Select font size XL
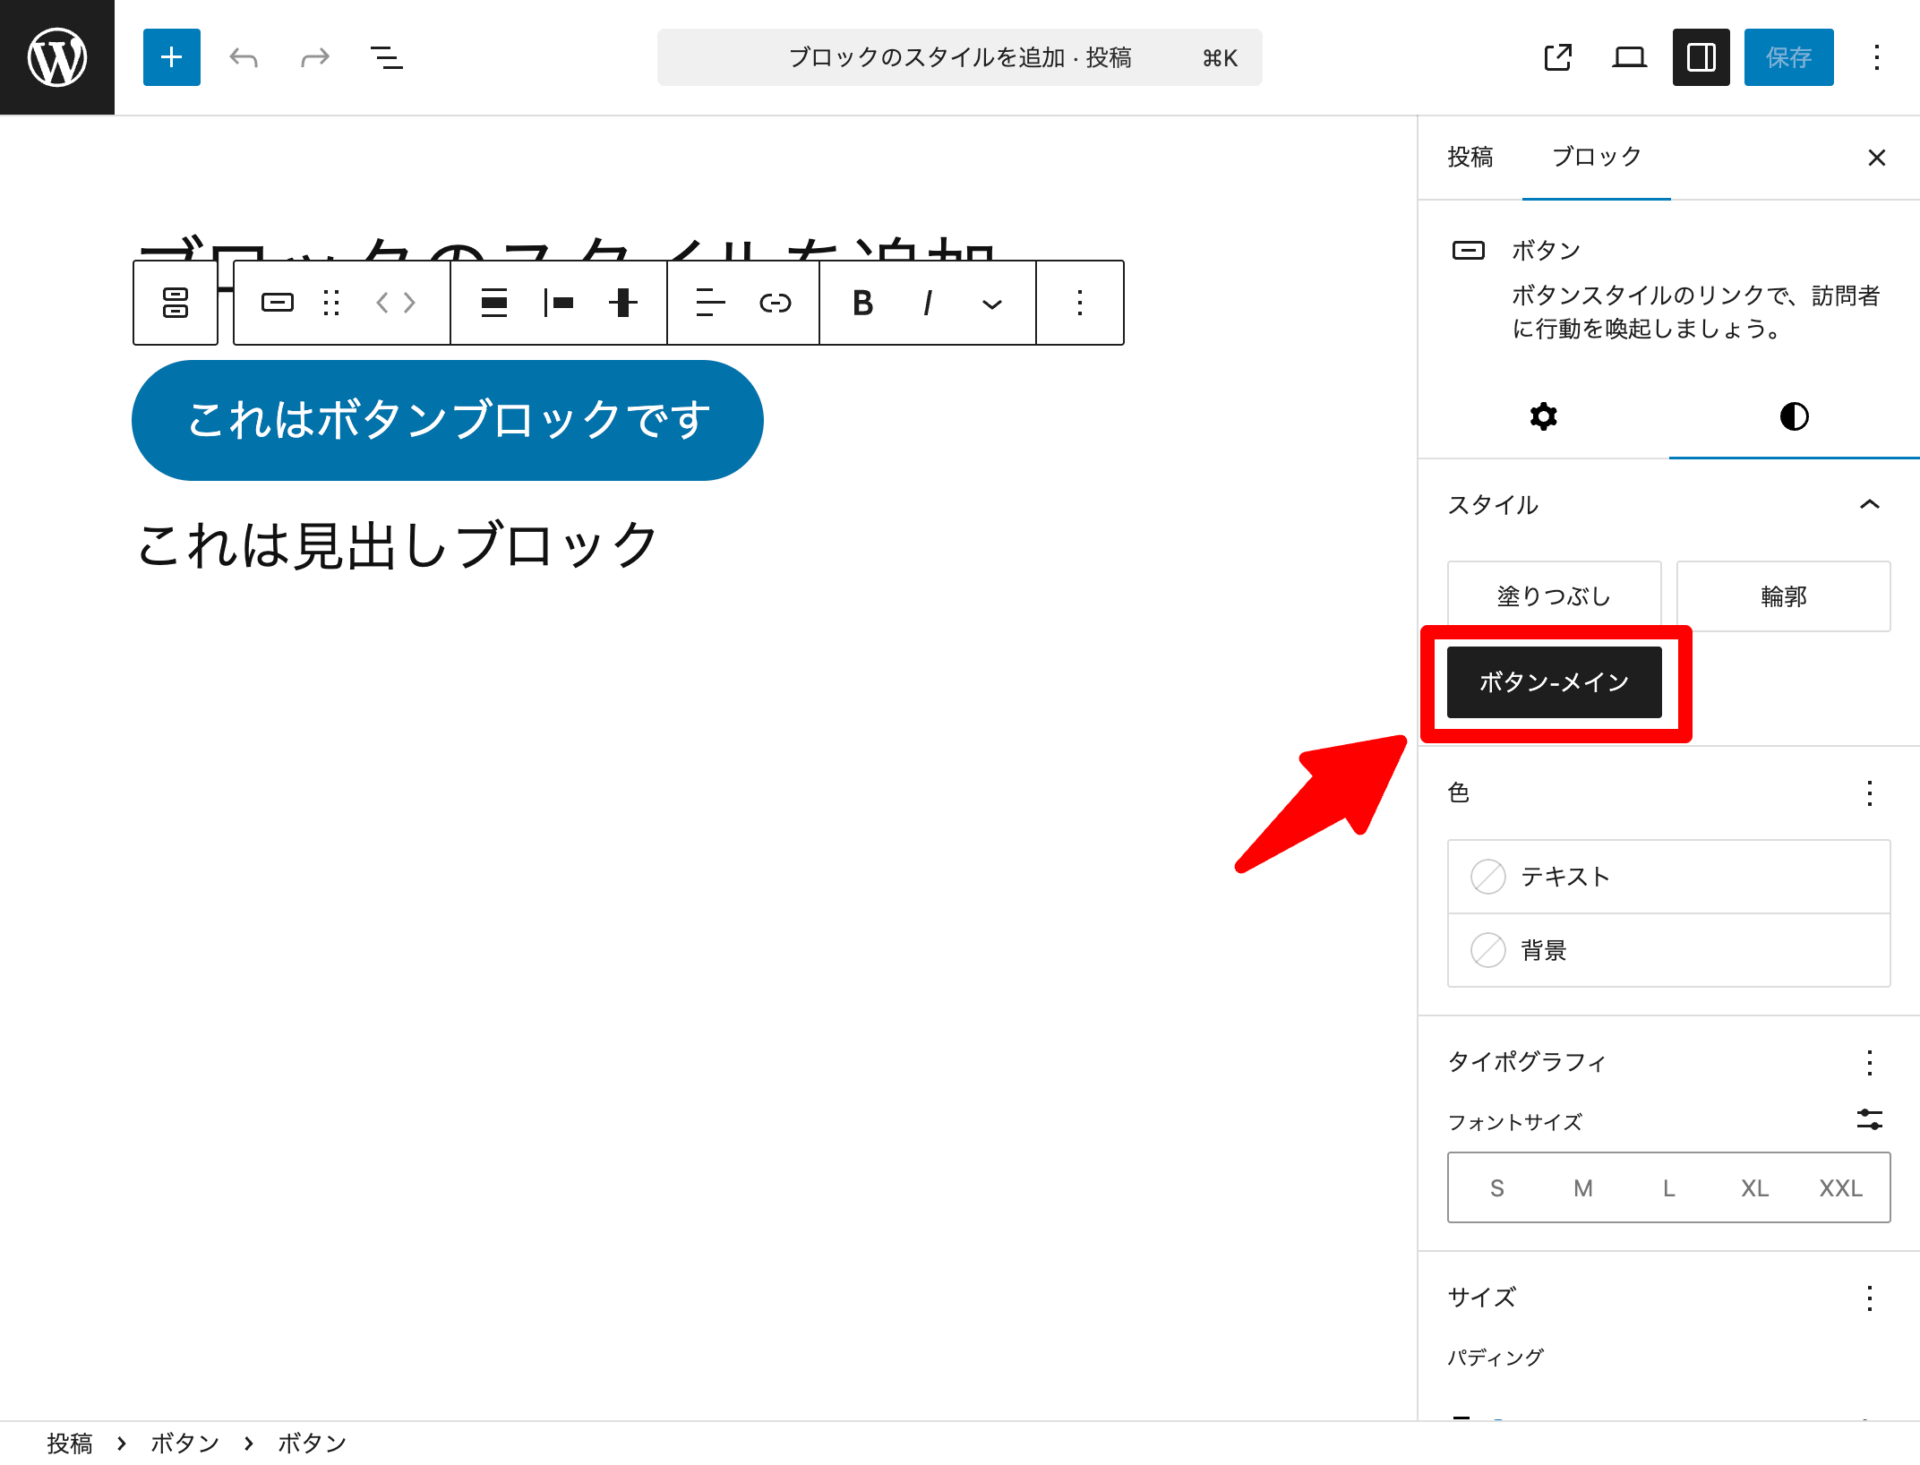Viewport: 1920px width, 1465px height. click(1754, 1188)
